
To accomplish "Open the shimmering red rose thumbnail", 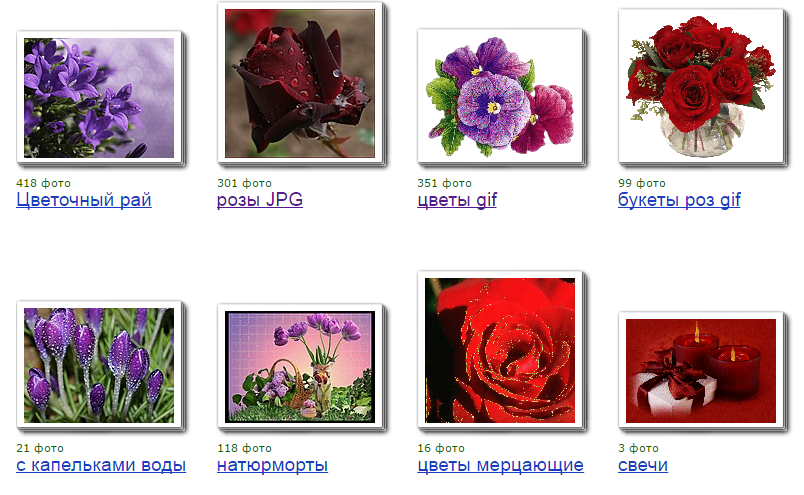I will pos(500,350).
